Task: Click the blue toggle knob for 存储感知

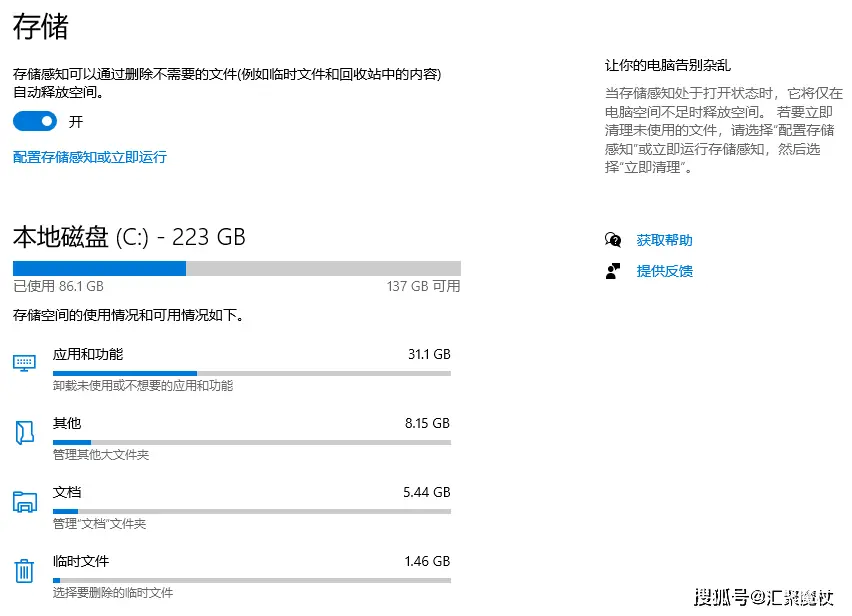Action: tap(46, 120)
